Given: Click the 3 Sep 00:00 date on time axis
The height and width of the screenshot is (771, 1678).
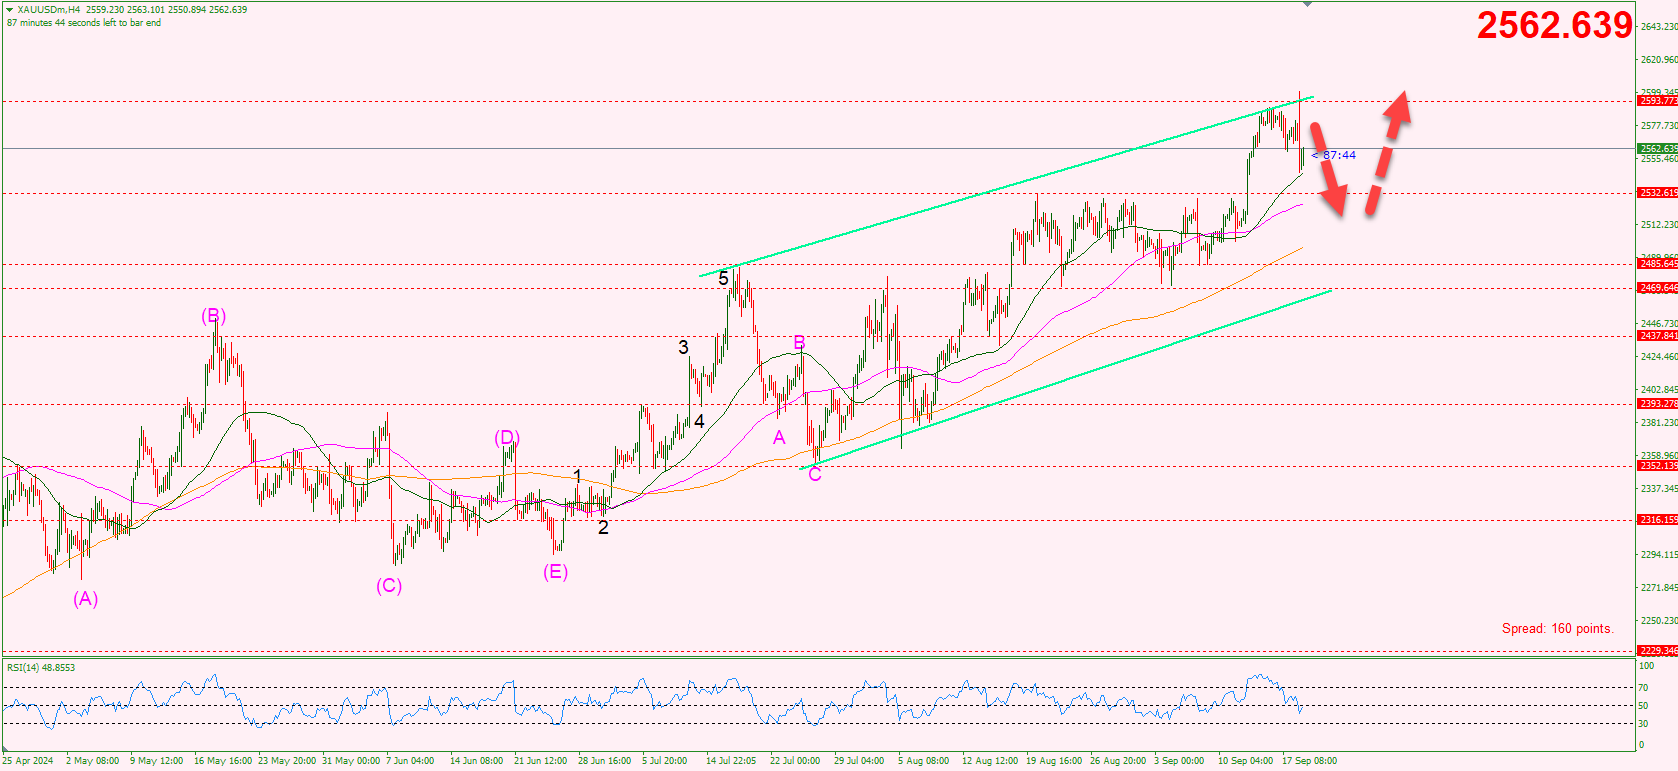Looking at the screenshot, I should click(1179, 761).
